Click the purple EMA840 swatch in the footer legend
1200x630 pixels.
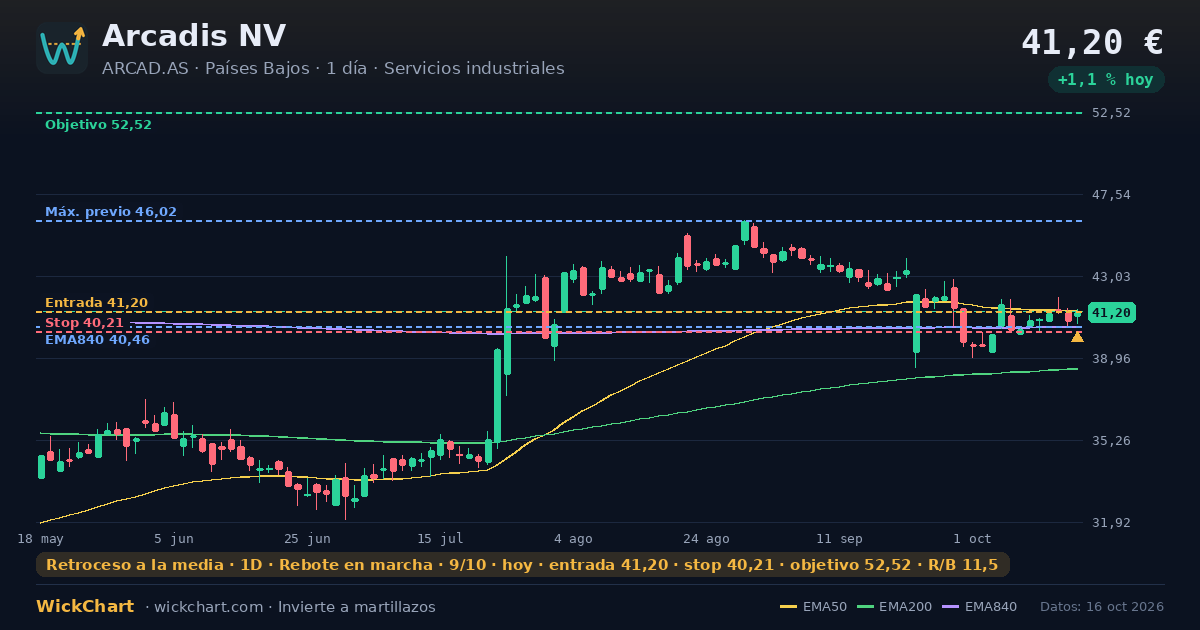tap(950, 607)
